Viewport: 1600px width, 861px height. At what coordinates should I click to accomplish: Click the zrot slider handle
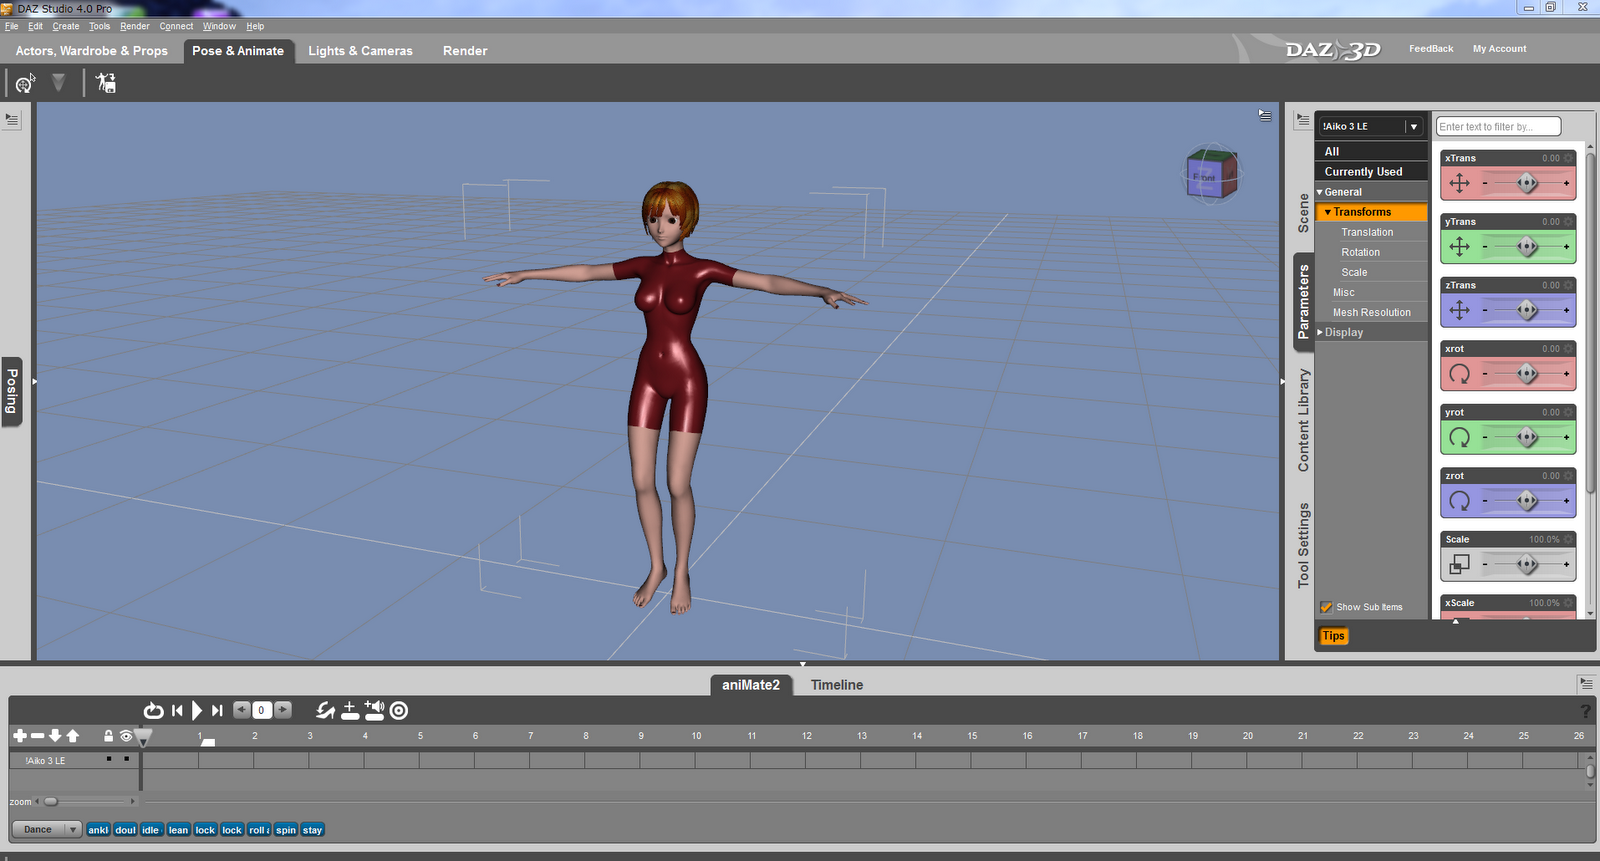coord(1527,501)
